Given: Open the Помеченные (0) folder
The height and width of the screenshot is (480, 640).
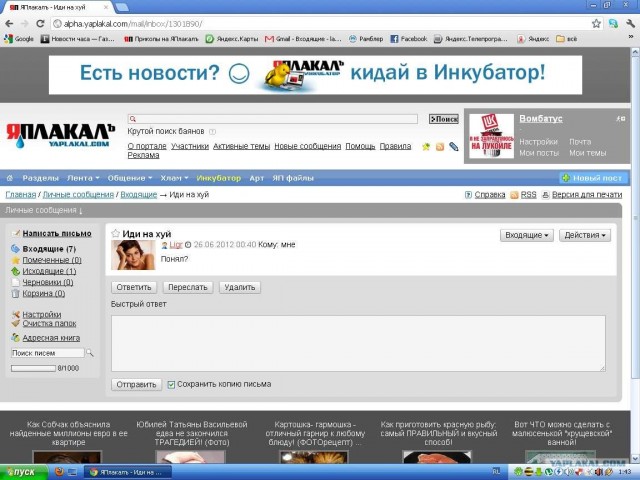Looking at the screenshot, I should coord(52,260).
